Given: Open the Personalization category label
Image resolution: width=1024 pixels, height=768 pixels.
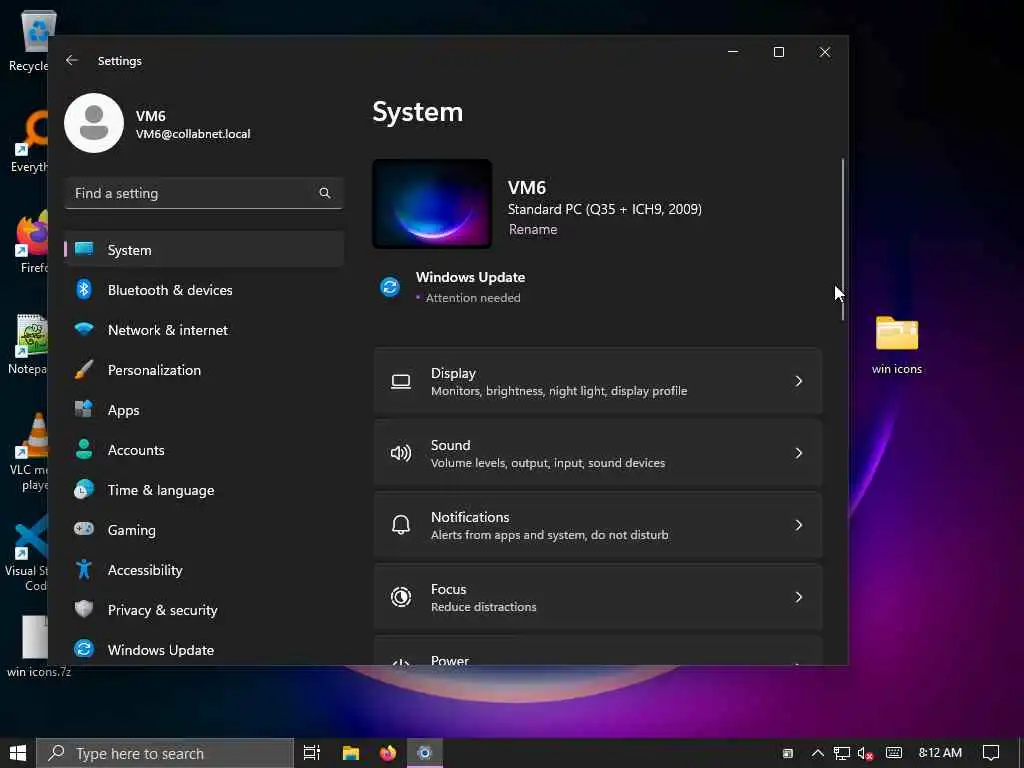Looking at the screenshot, I should pos(154,370).
